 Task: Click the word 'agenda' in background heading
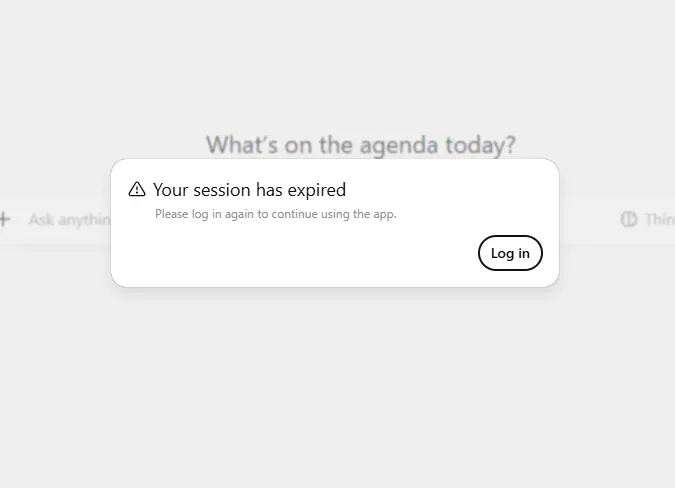[x=399, y=145]
